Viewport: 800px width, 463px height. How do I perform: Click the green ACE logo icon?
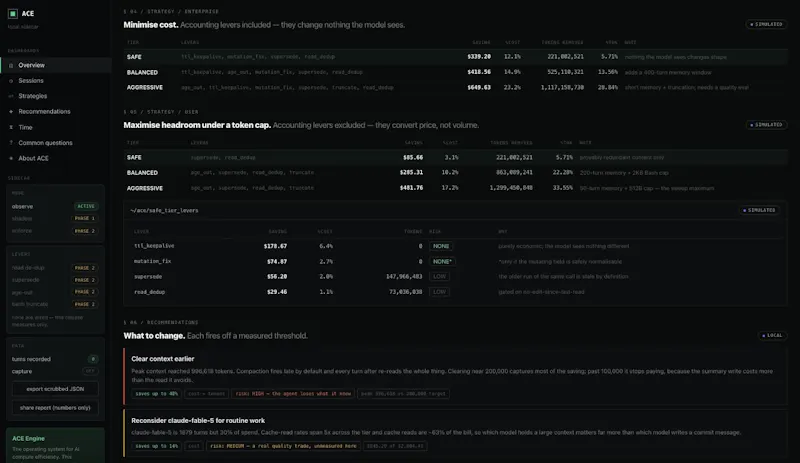13,14
